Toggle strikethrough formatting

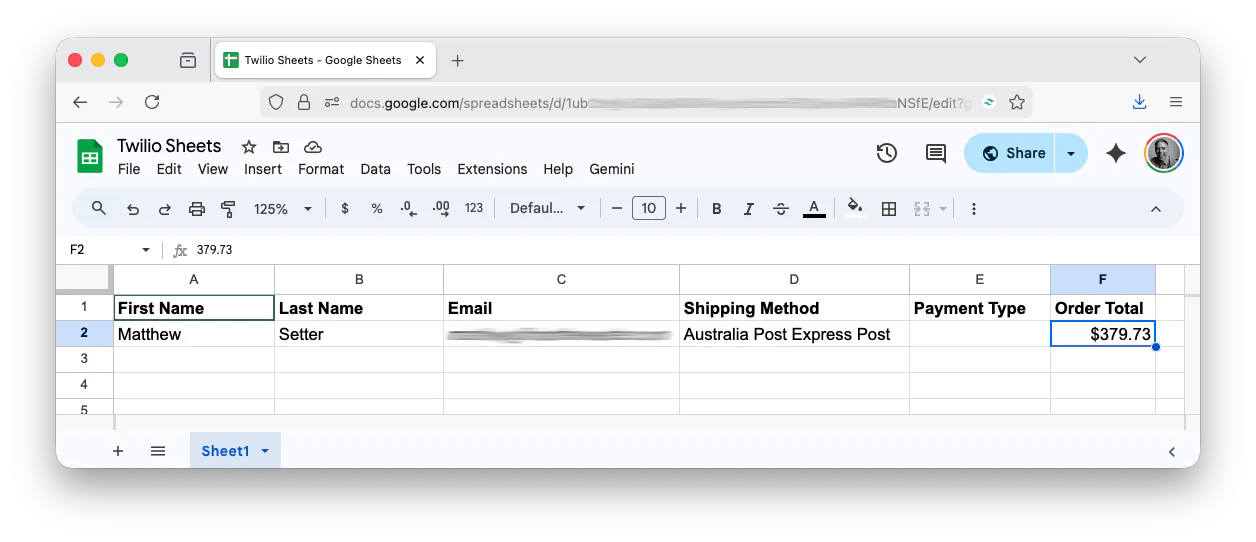(x=781, y=208)
